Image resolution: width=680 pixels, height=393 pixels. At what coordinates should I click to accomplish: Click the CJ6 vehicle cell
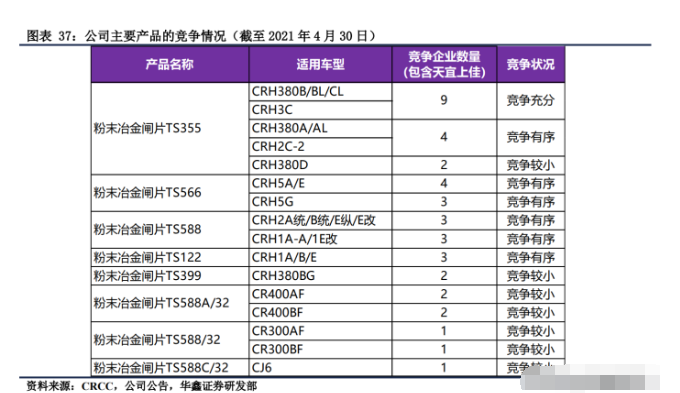[x=320, y=368]
